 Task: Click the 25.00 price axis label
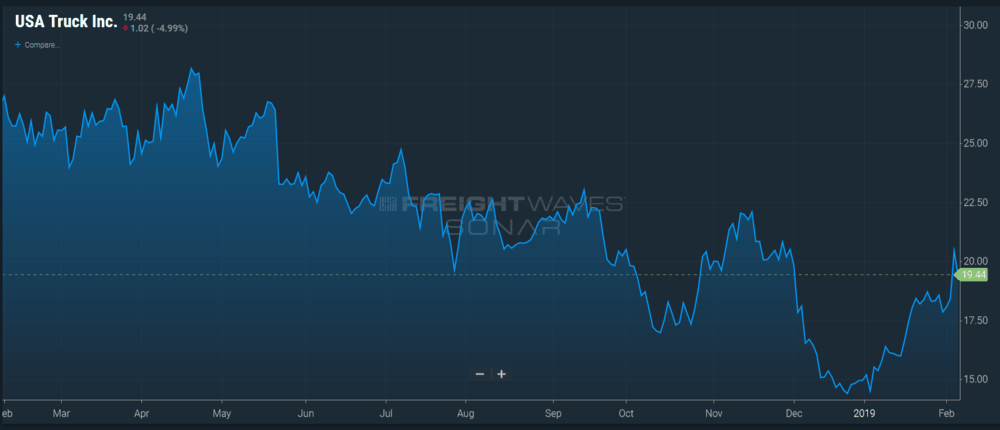[x=974, y=143]
